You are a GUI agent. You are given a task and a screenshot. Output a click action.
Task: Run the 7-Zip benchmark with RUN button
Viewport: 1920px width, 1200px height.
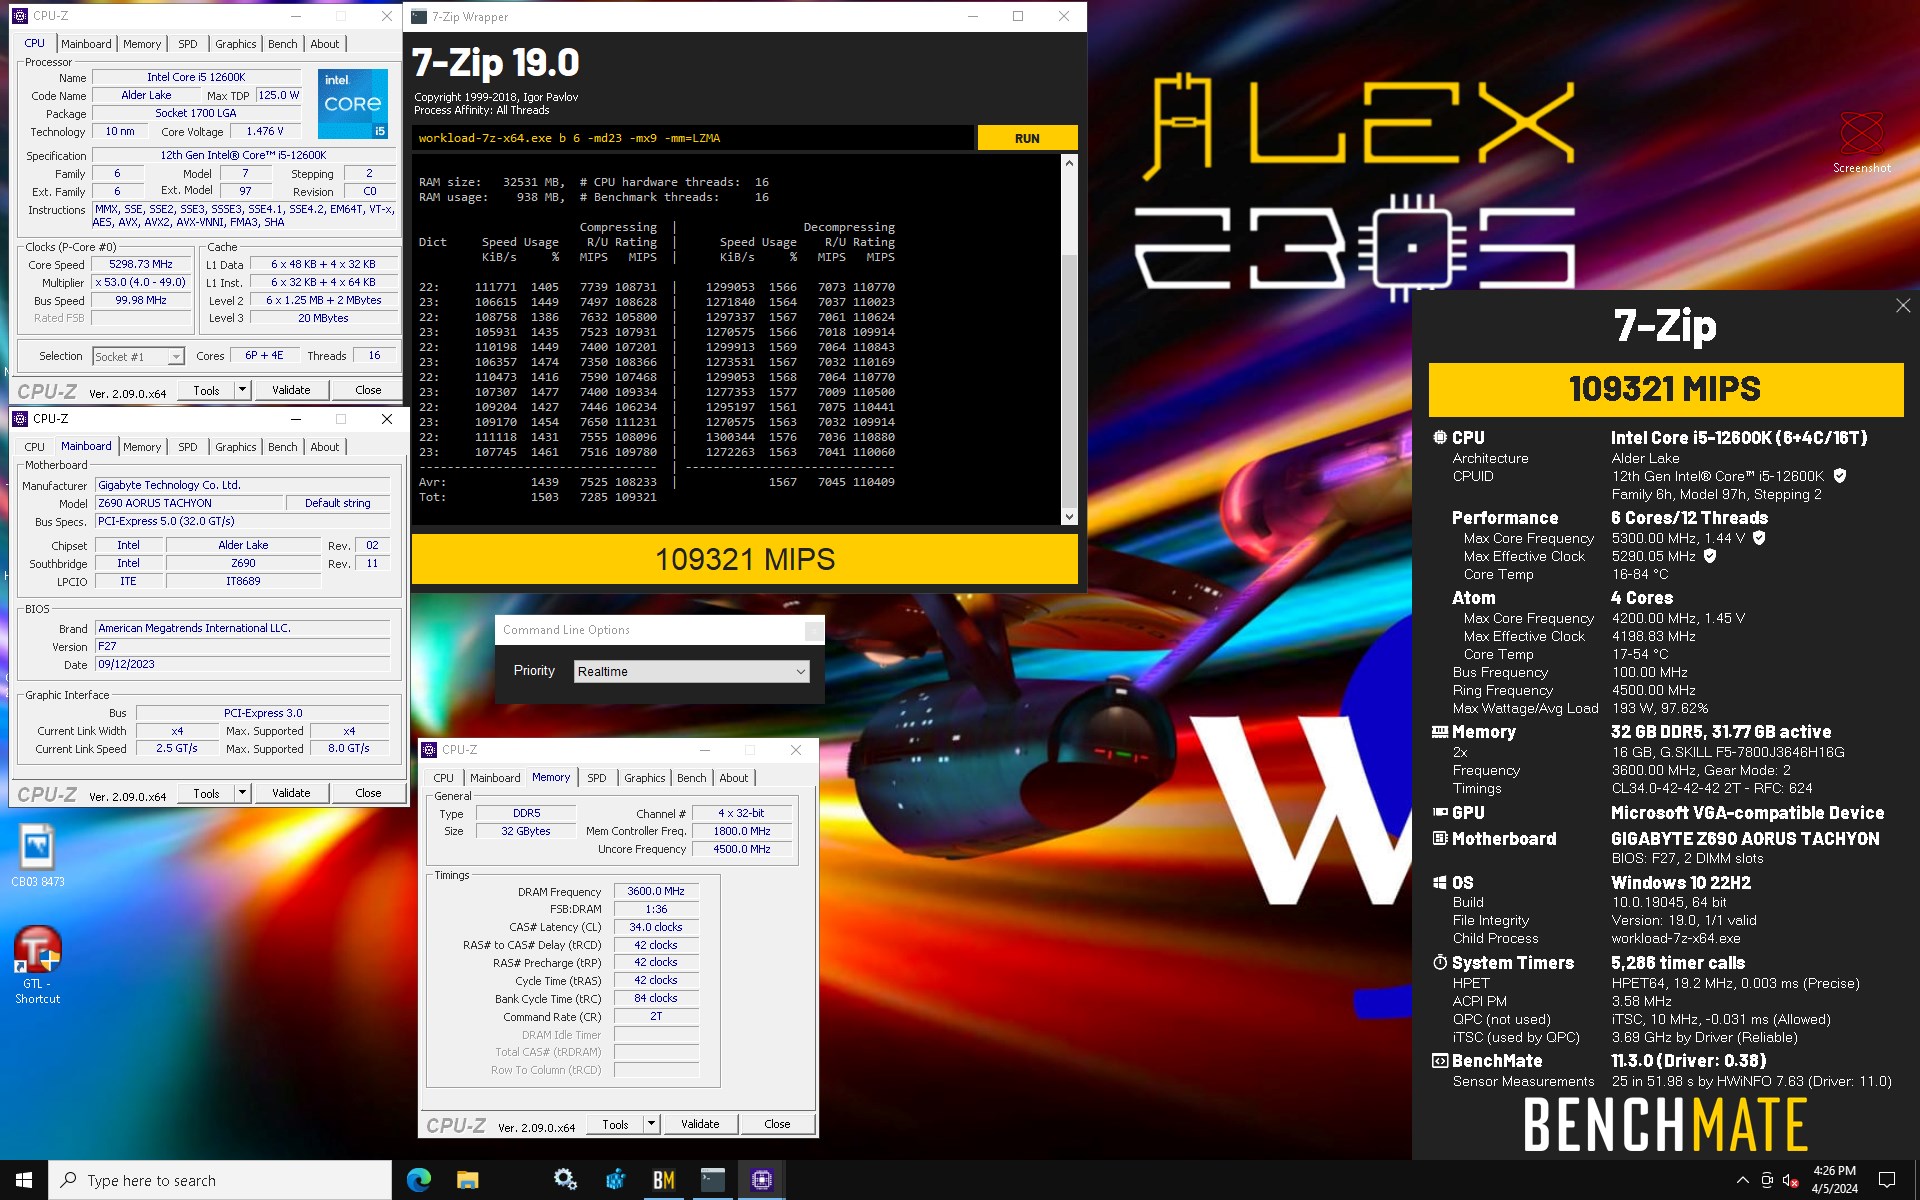(1027, 138)
